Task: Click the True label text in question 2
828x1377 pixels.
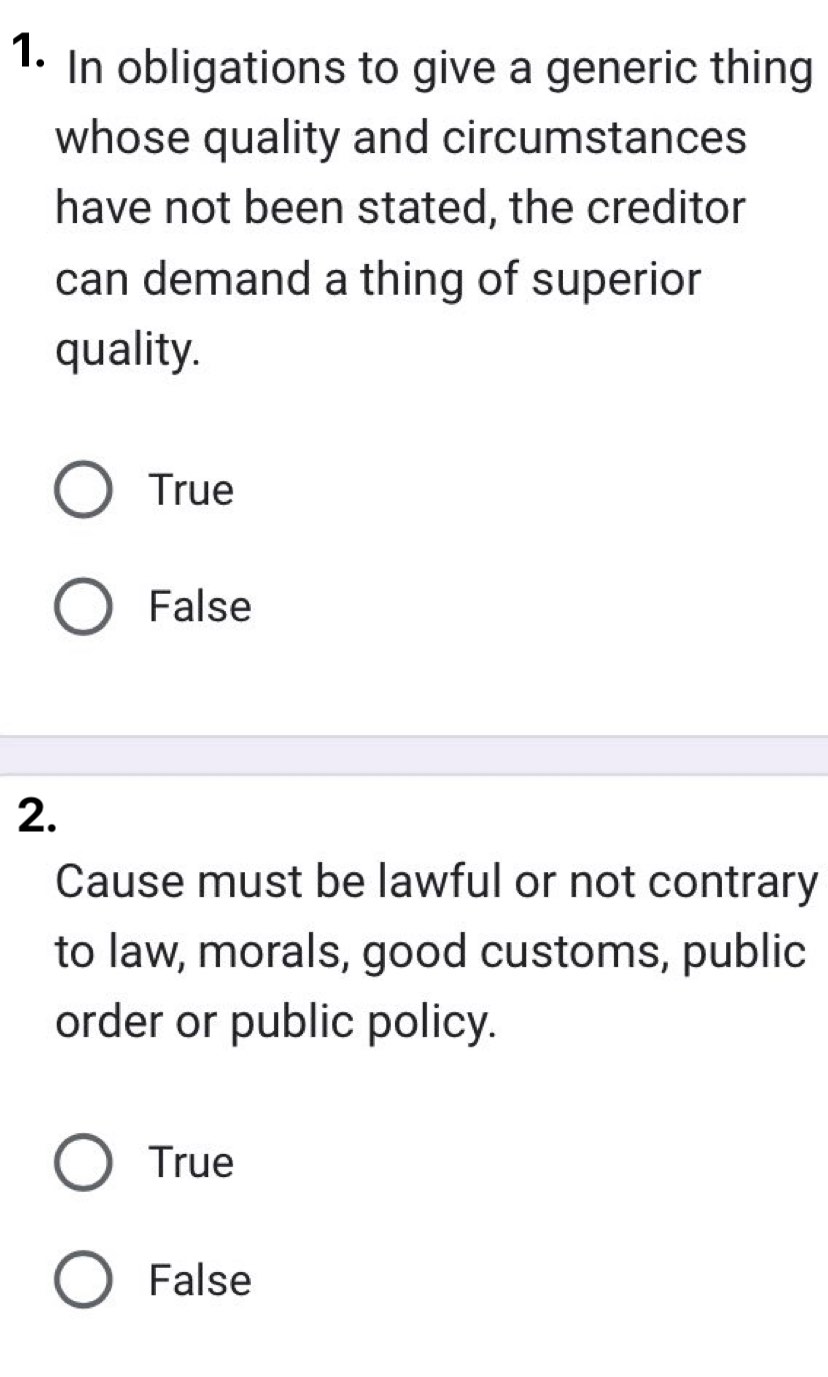Action: (190, 1162)
